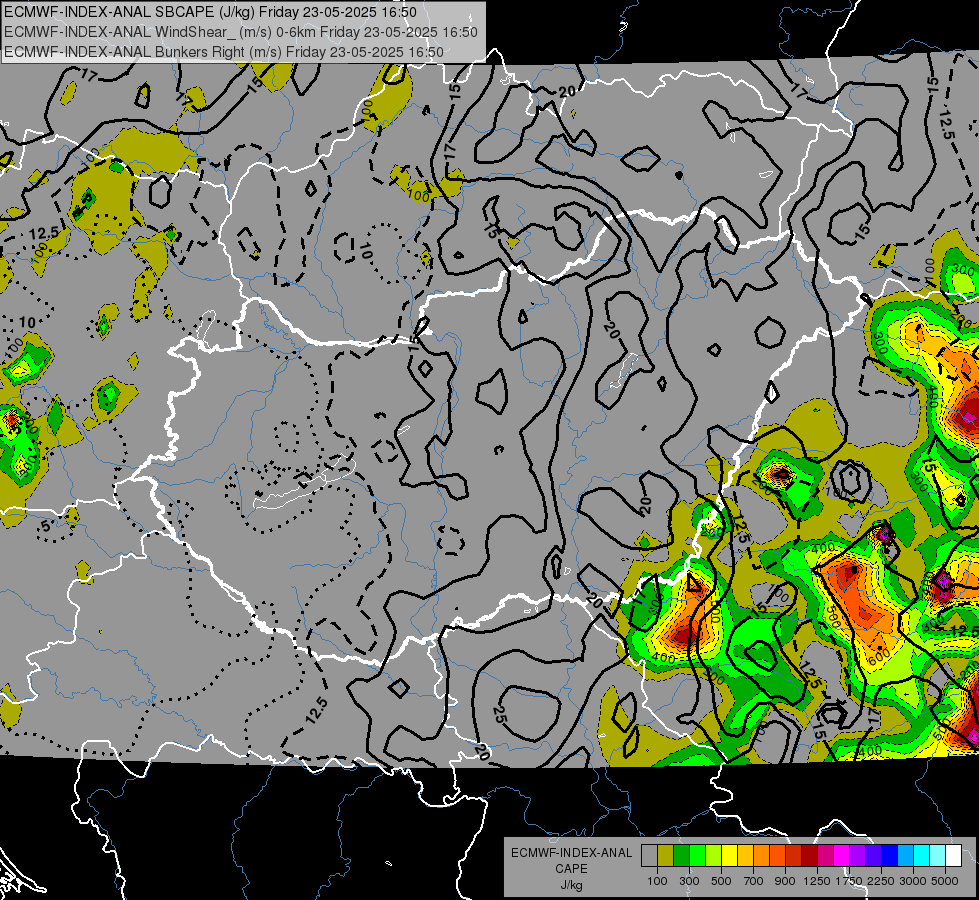The height and width of the screenshot is (900, 979).
Task: Select the bright magenta legend swatch
Action: tap(842, 856)
